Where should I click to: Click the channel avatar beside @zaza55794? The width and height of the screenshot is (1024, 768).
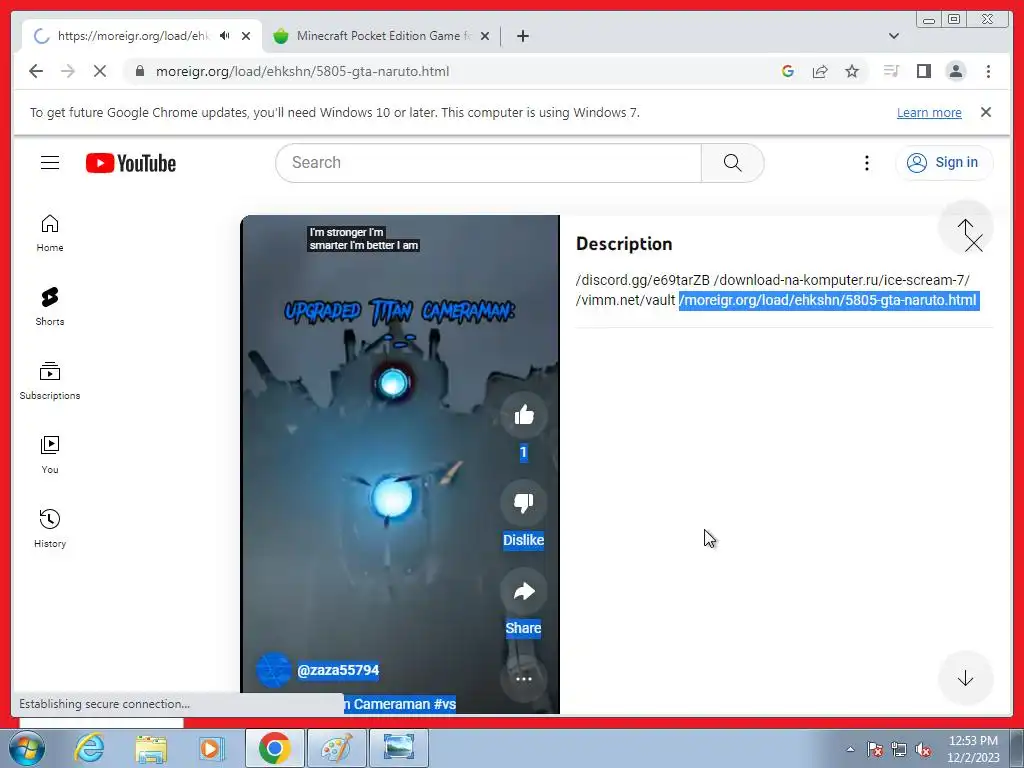(x=273, y=670)
